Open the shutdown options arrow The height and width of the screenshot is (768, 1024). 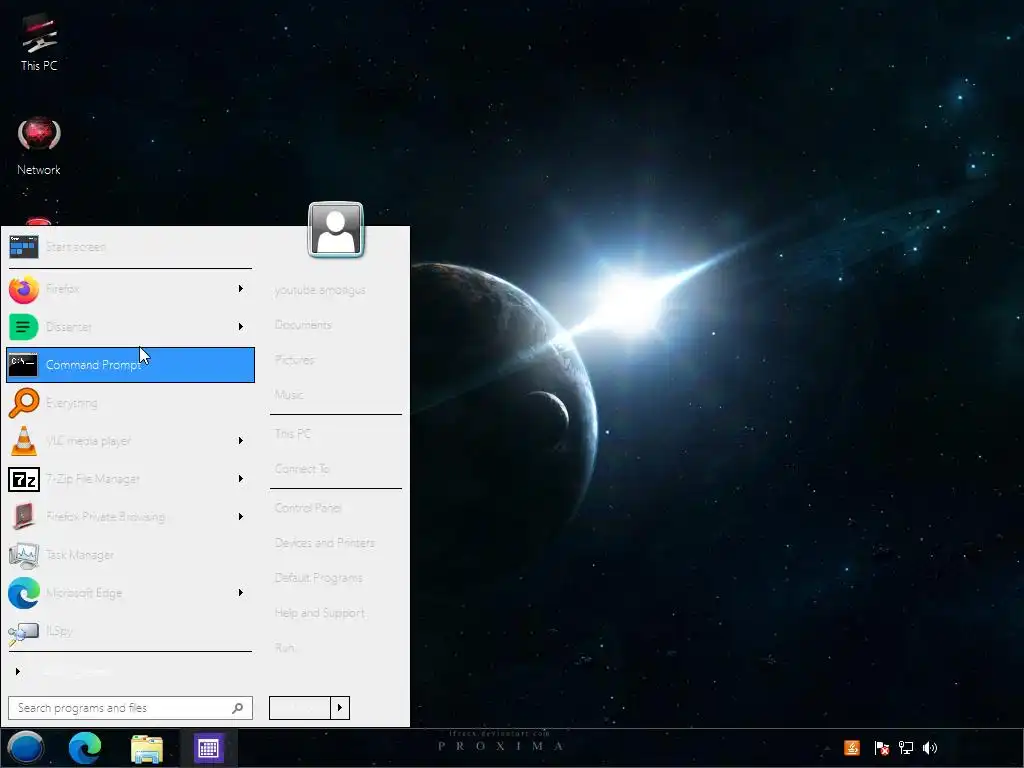click(340, 708)
